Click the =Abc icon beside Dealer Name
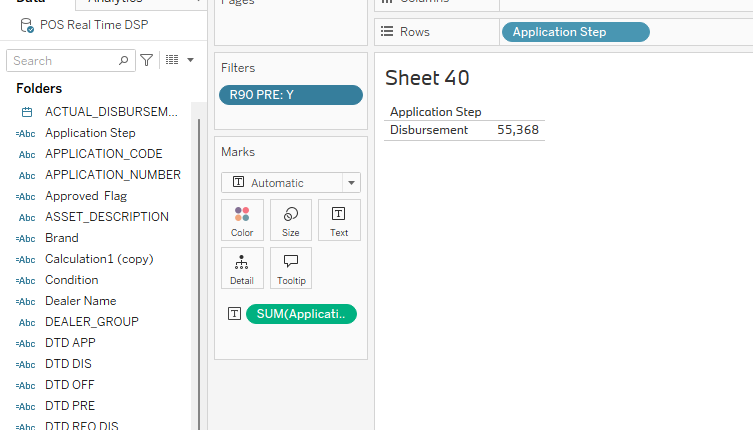Image resolution: width=753 pixels, height=430 pixels. point(25,302)
